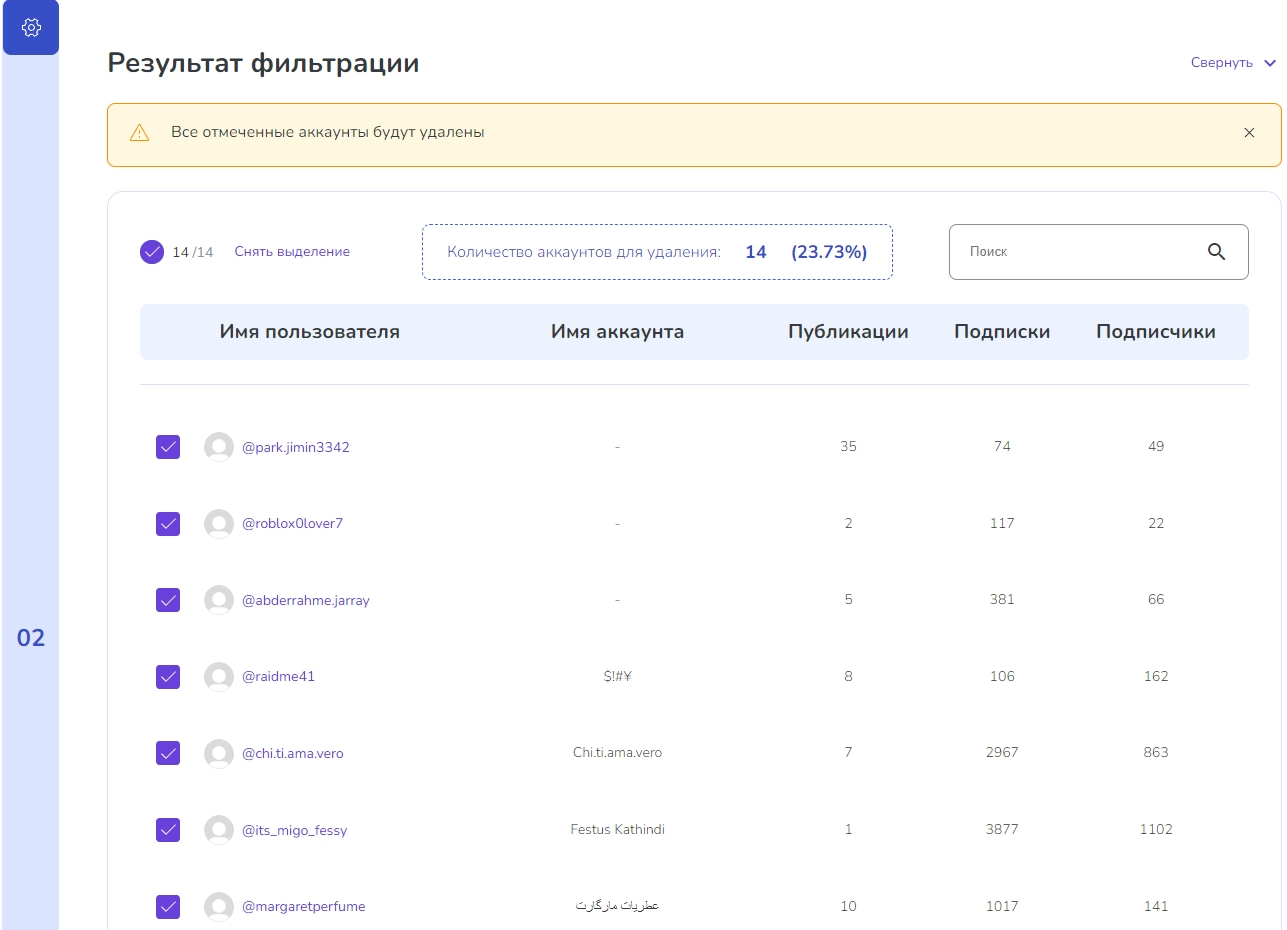This screenshot has height=930, width=1287.
Task: Open the @its_migo_fessy profile link
Action: click(295, 830)
